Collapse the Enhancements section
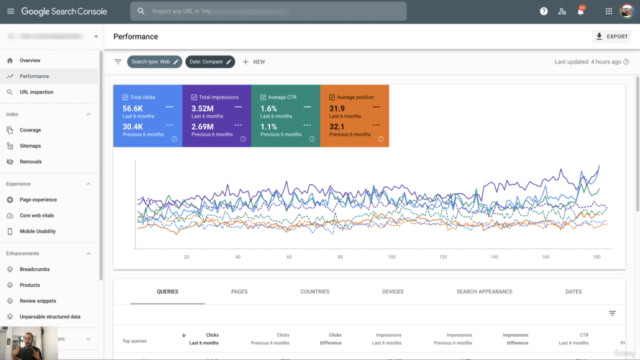This screenshot has height=360, width=640. point(88,253)
